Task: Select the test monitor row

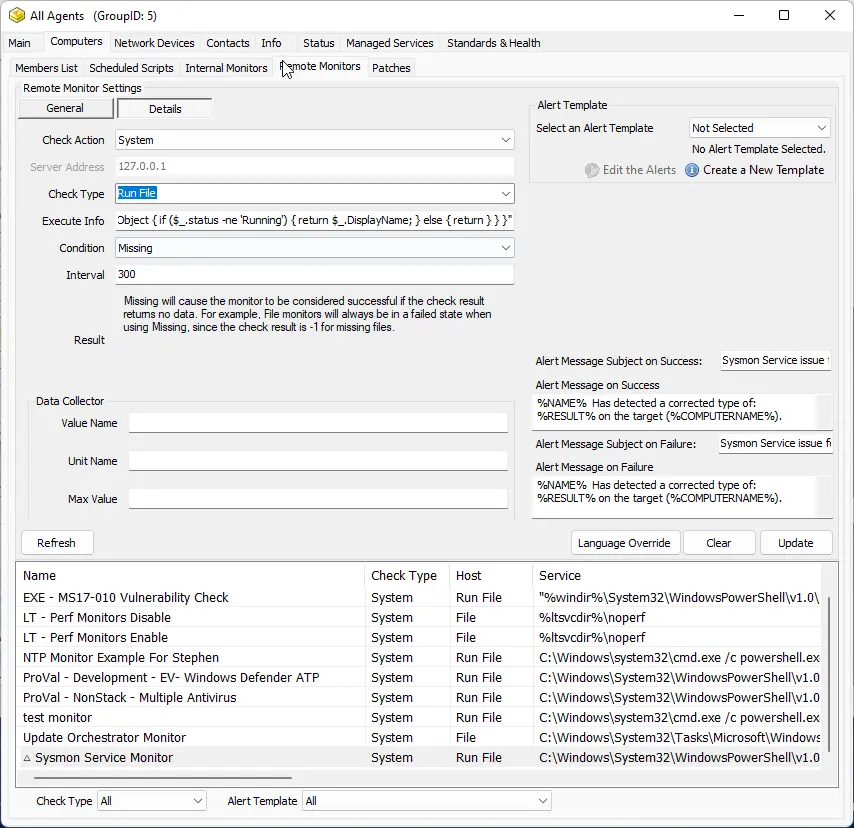Action: click(420, 717)
